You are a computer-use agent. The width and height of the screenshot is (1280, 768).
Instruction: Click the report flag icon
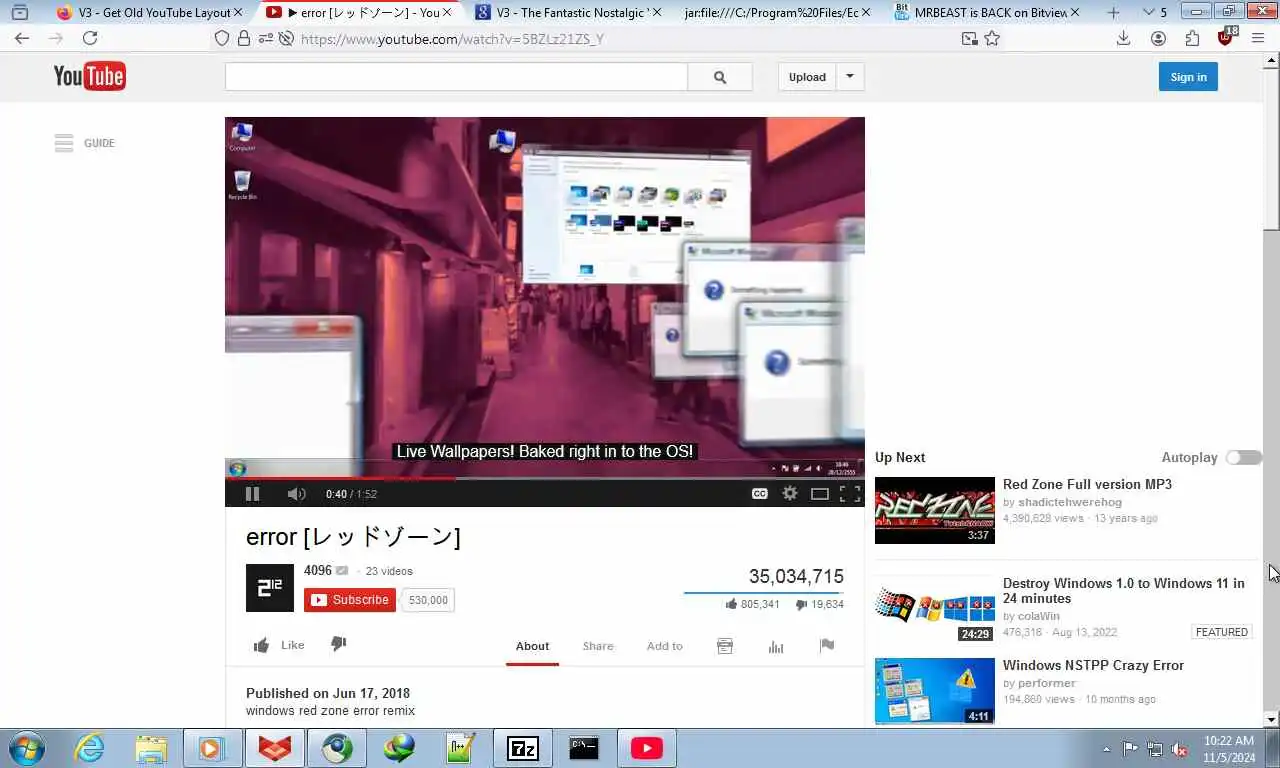[827, 645]
